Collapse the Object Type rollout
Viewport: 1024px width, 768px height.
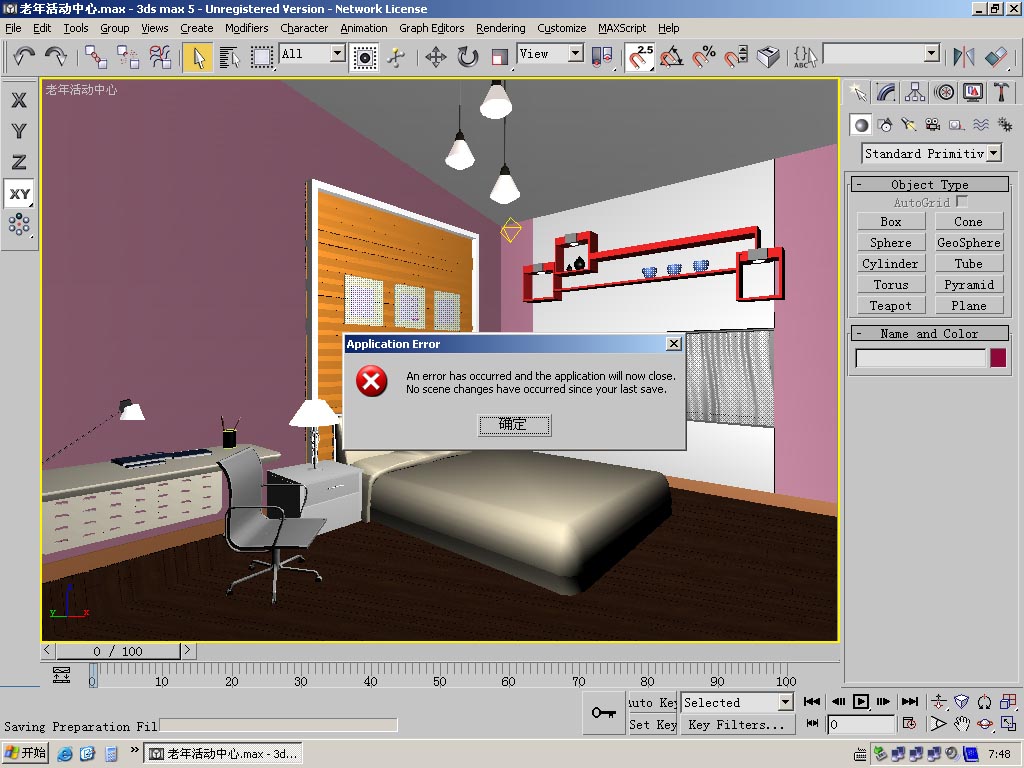[930, 184]
